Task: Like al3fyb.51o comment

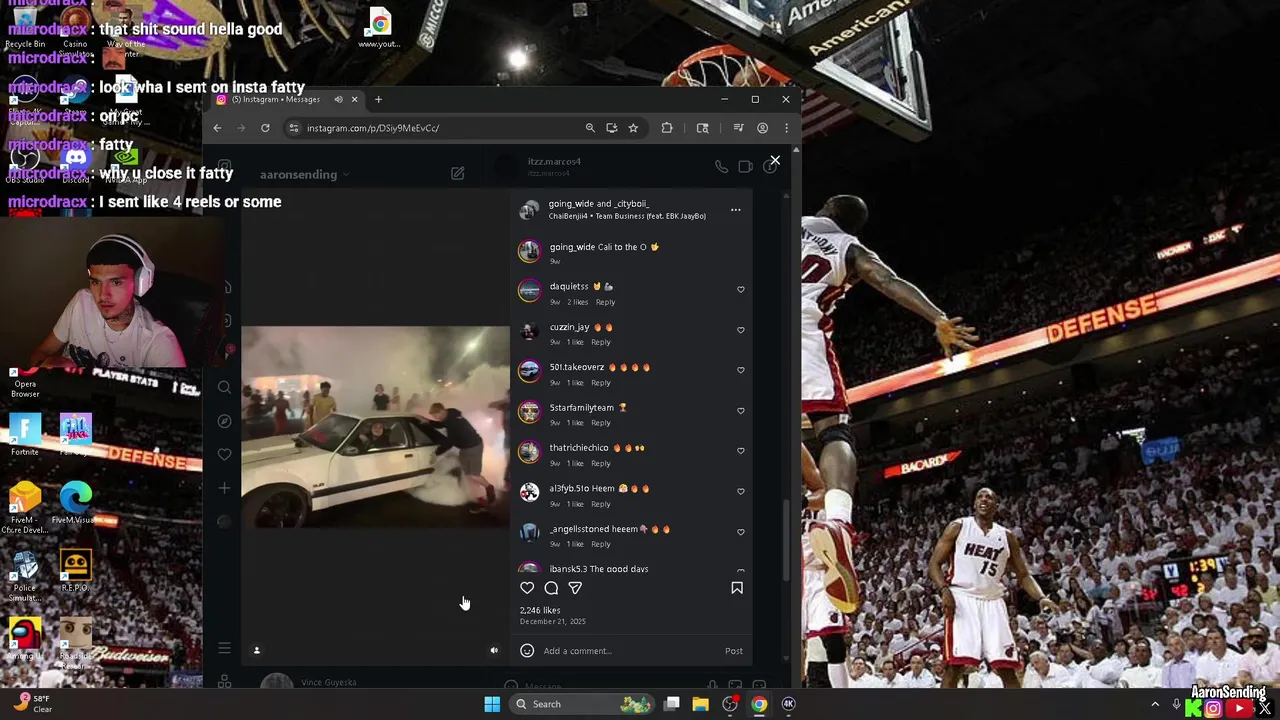Action: pos(741,492)
